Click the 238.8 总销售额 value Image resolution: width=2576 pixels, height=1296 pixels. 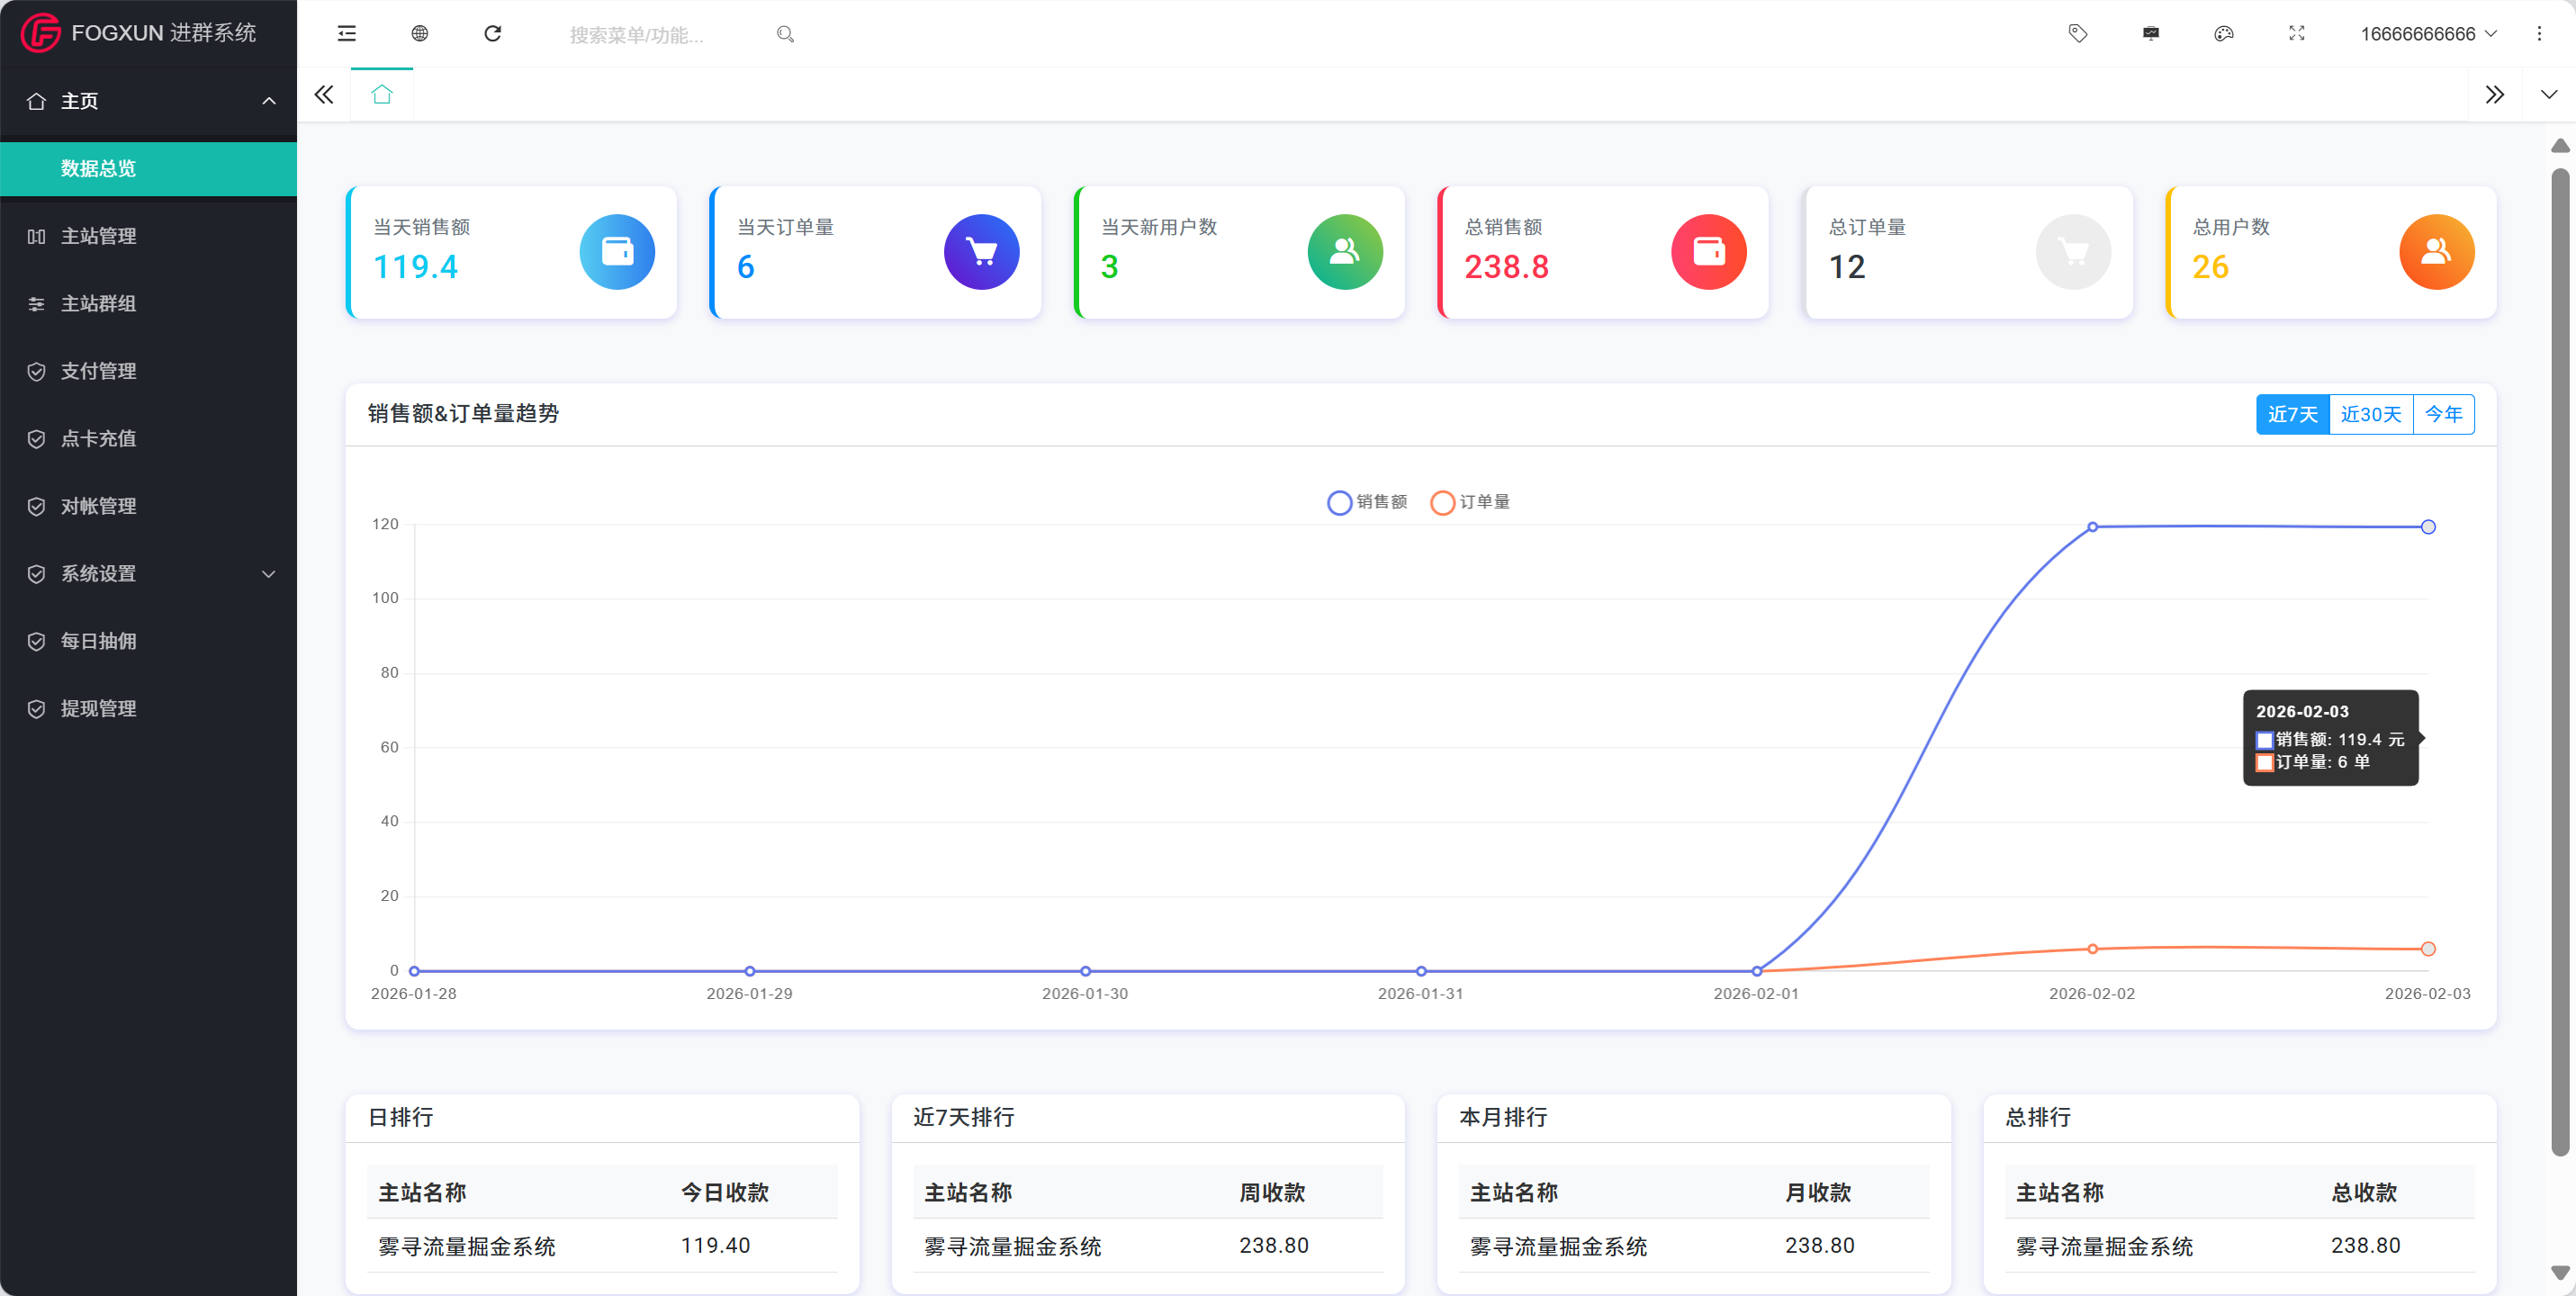point(1506,267)
